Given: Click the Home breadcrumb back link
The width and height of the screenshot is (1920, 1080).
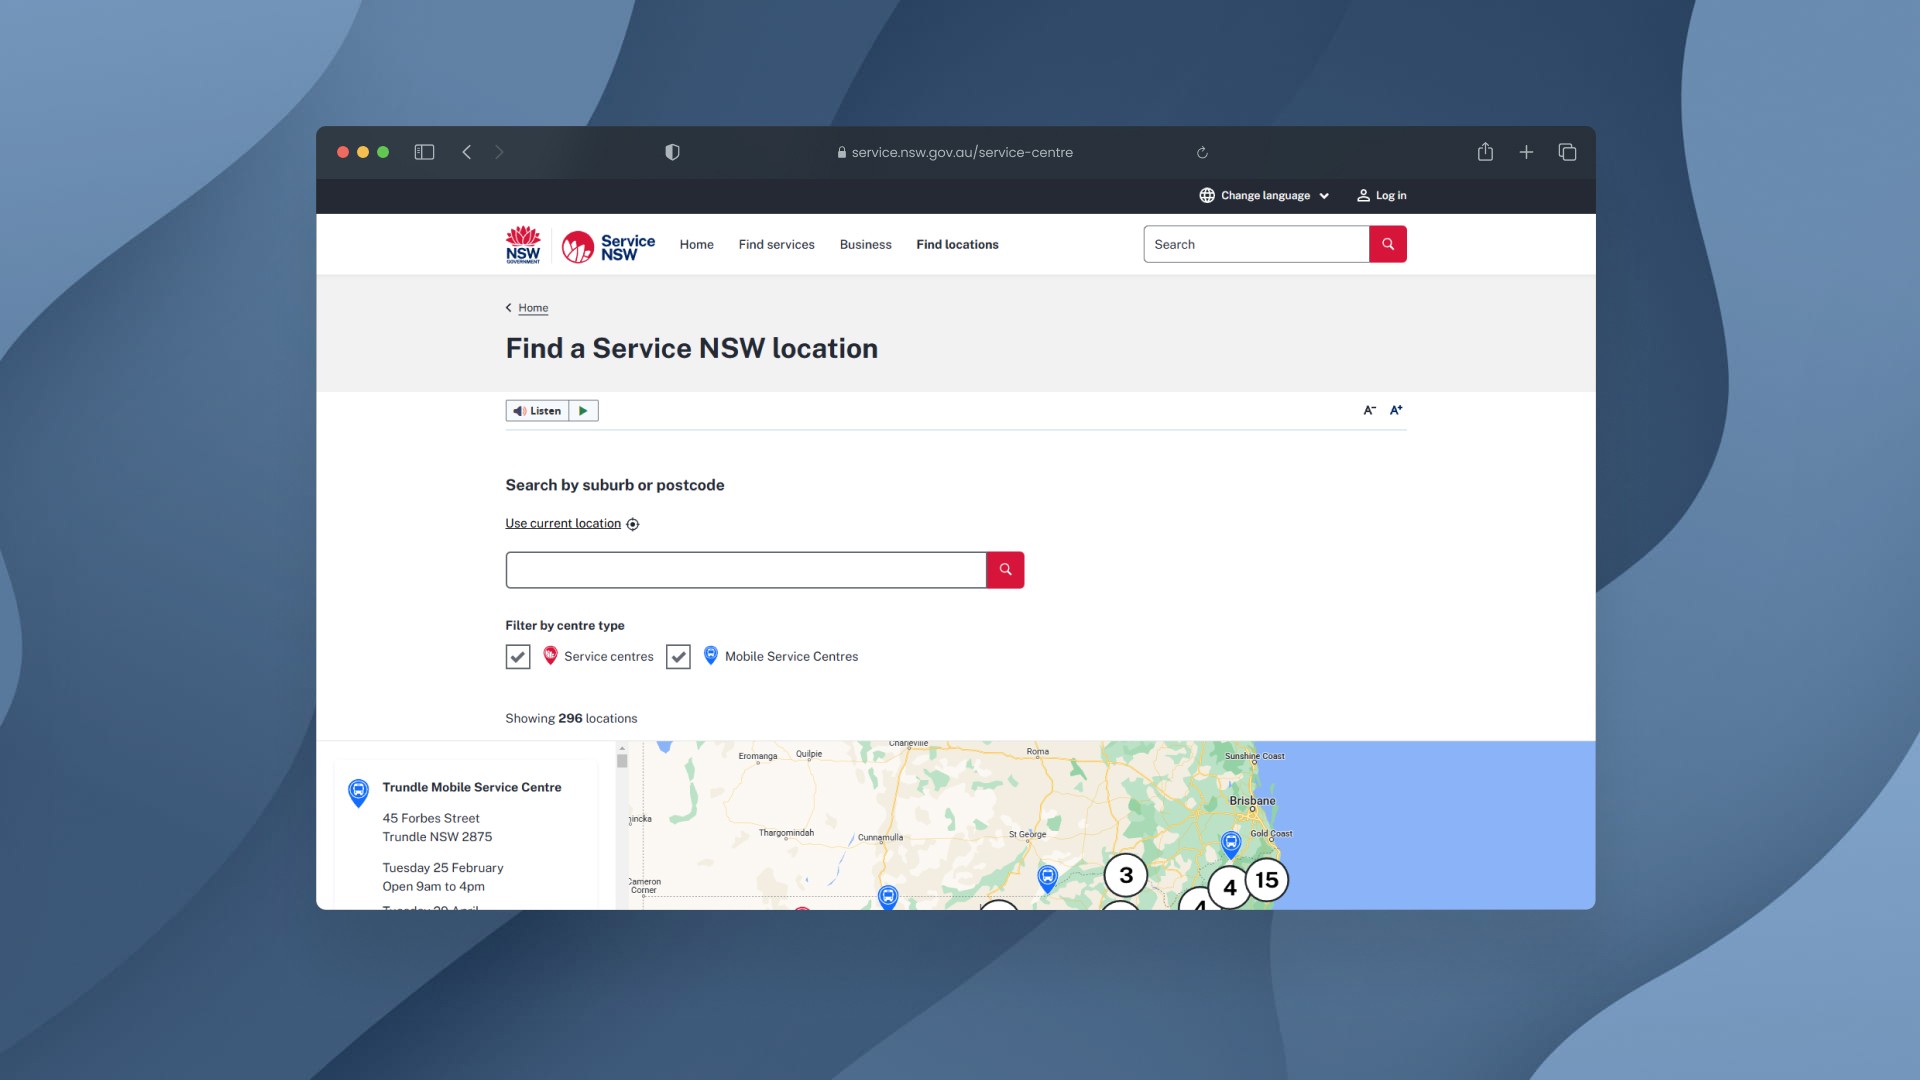Looking at the screenshot, I should coord(533,308).
